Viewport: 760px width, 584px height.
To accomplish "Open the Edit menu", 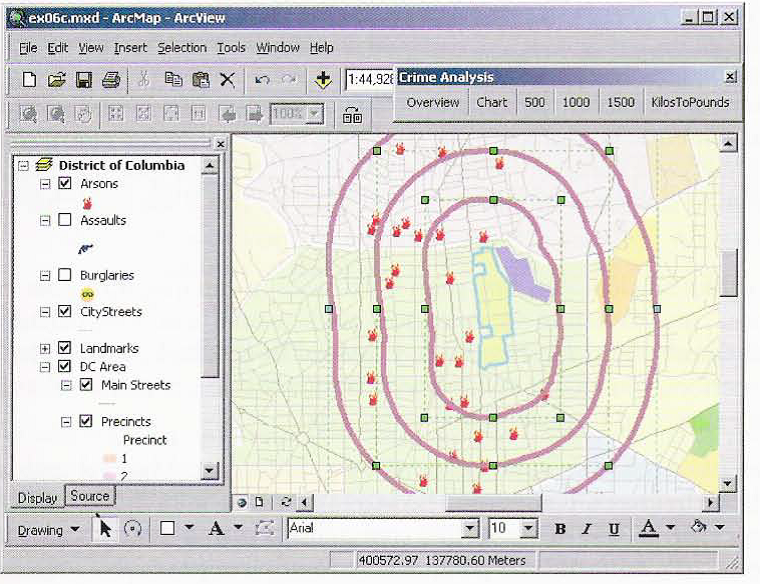I will pyautogui.click(x=58, y=47).
